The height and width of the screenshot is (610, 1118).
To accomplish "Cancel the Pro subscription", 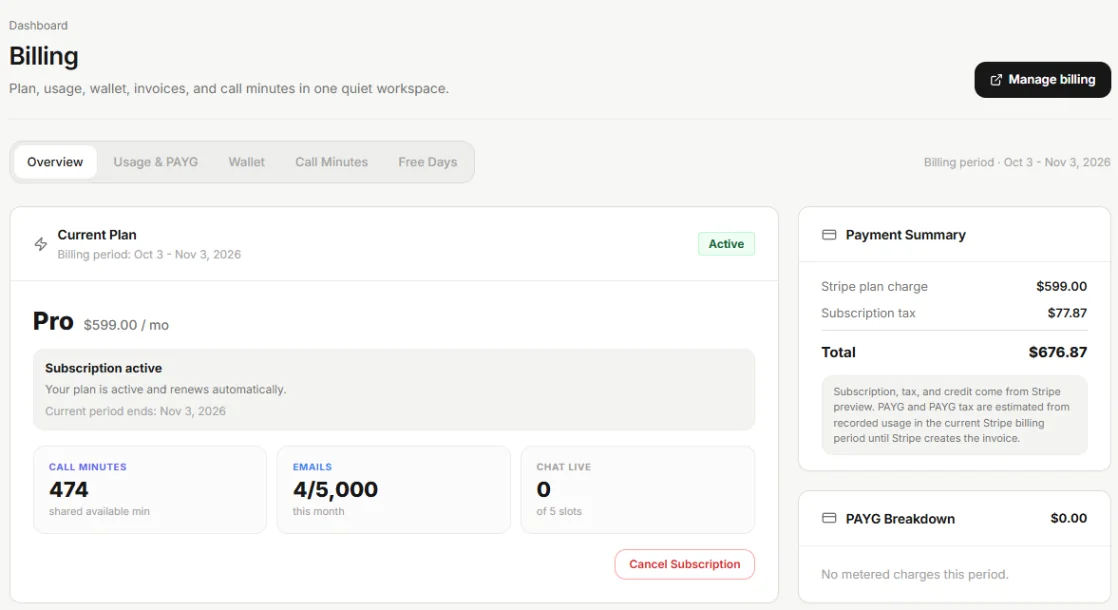I will click(684, 564).
